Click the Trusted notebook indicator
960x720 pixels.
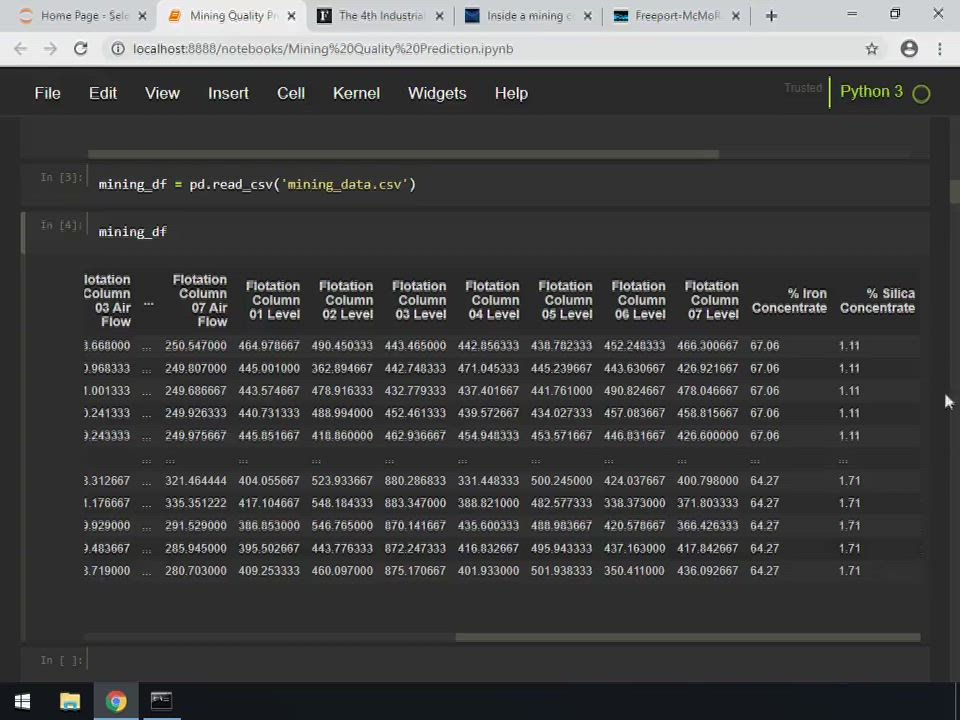[x=803, y=88]
